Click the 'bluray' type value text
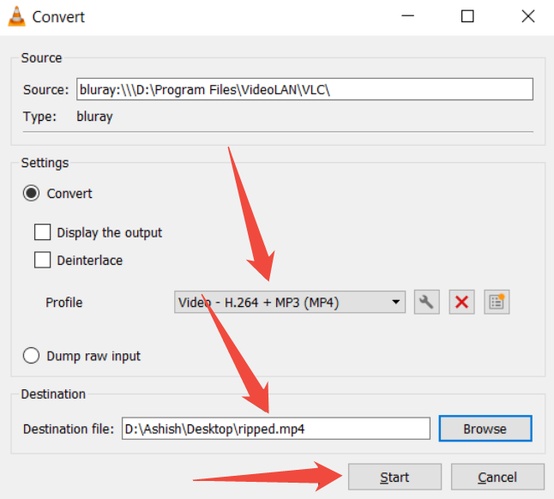The width and height of the screenshot is (554, 499). coord(95,117)
